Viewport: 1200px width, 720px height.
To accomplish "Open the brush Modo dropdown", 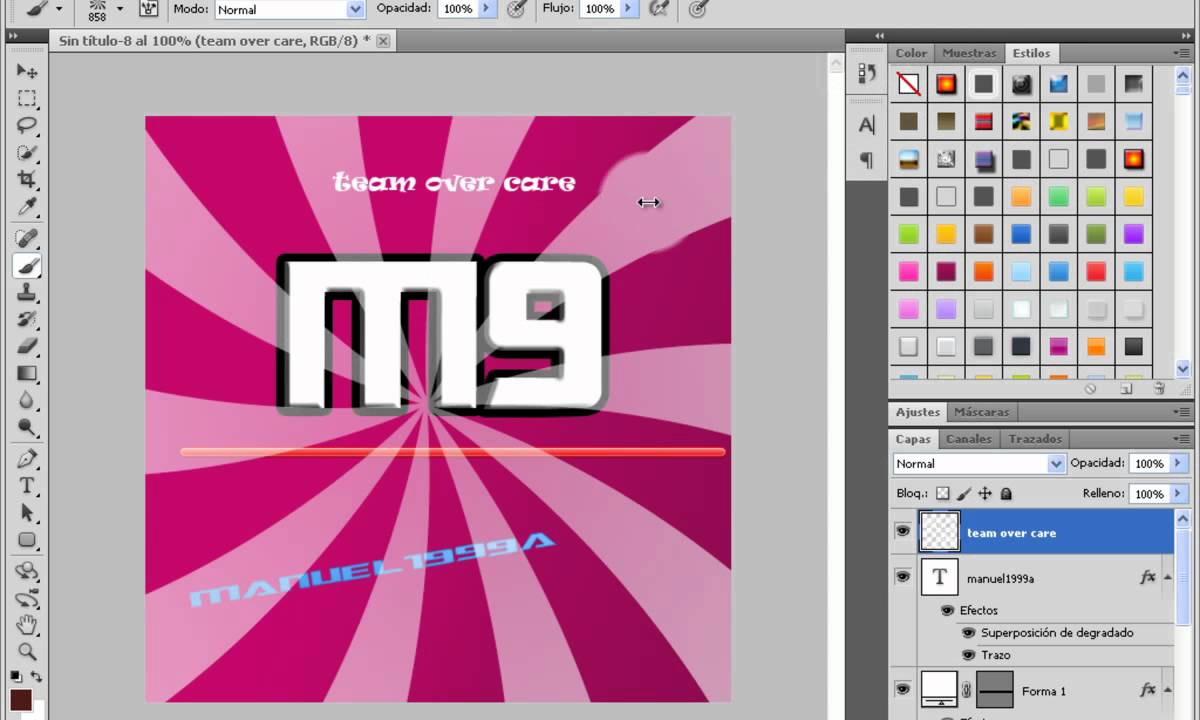I will (356, 9).
